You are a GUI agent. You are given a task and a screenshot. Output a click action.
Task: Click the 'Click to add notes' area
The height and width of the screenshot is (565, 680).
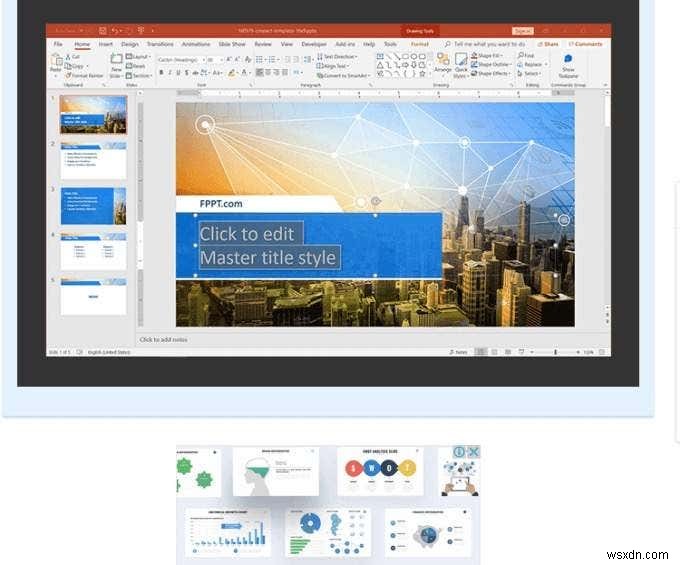click(163, 340)
